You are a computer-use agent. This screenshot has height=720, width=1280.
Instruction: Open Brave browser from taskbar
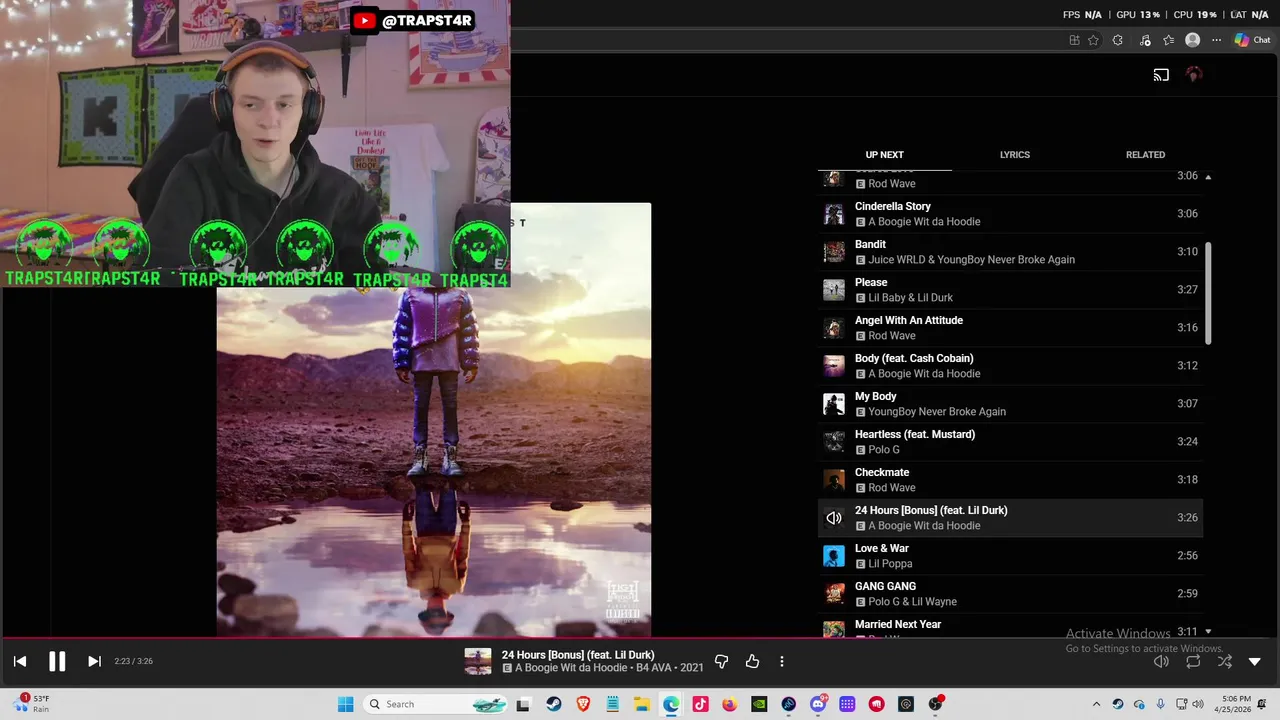pyautogui.click(x=583, y=704)
